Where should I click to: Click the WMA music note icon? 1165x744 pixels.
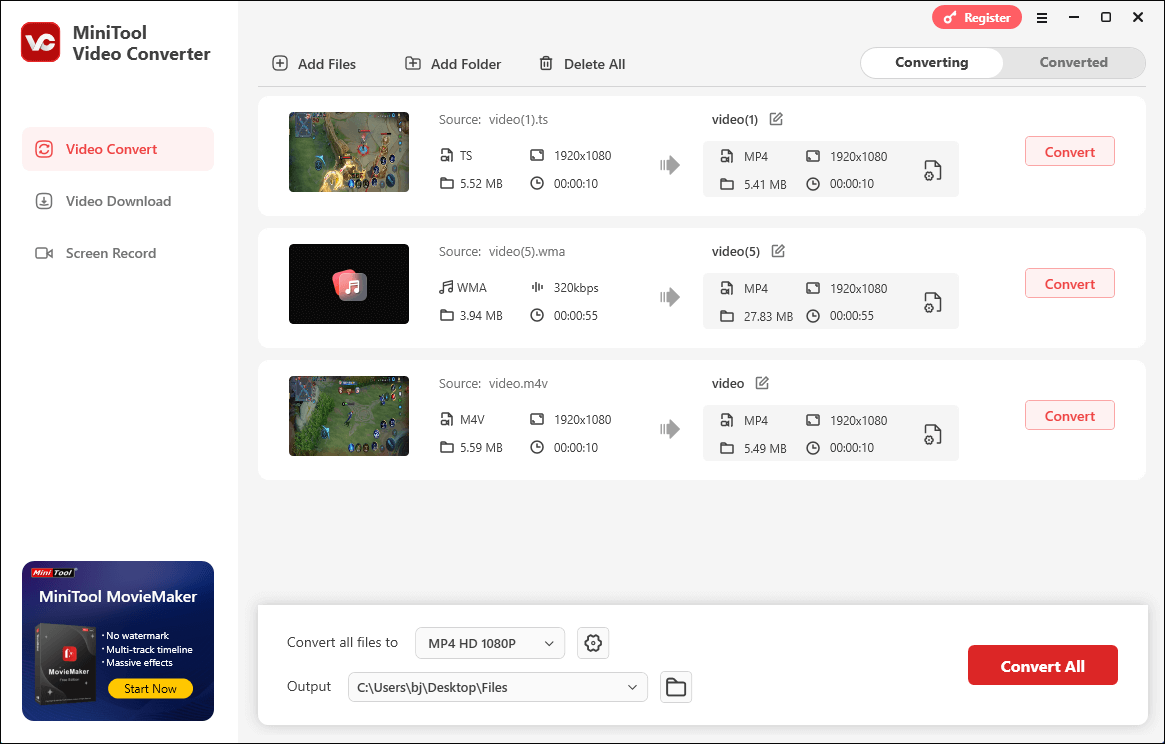446,287
